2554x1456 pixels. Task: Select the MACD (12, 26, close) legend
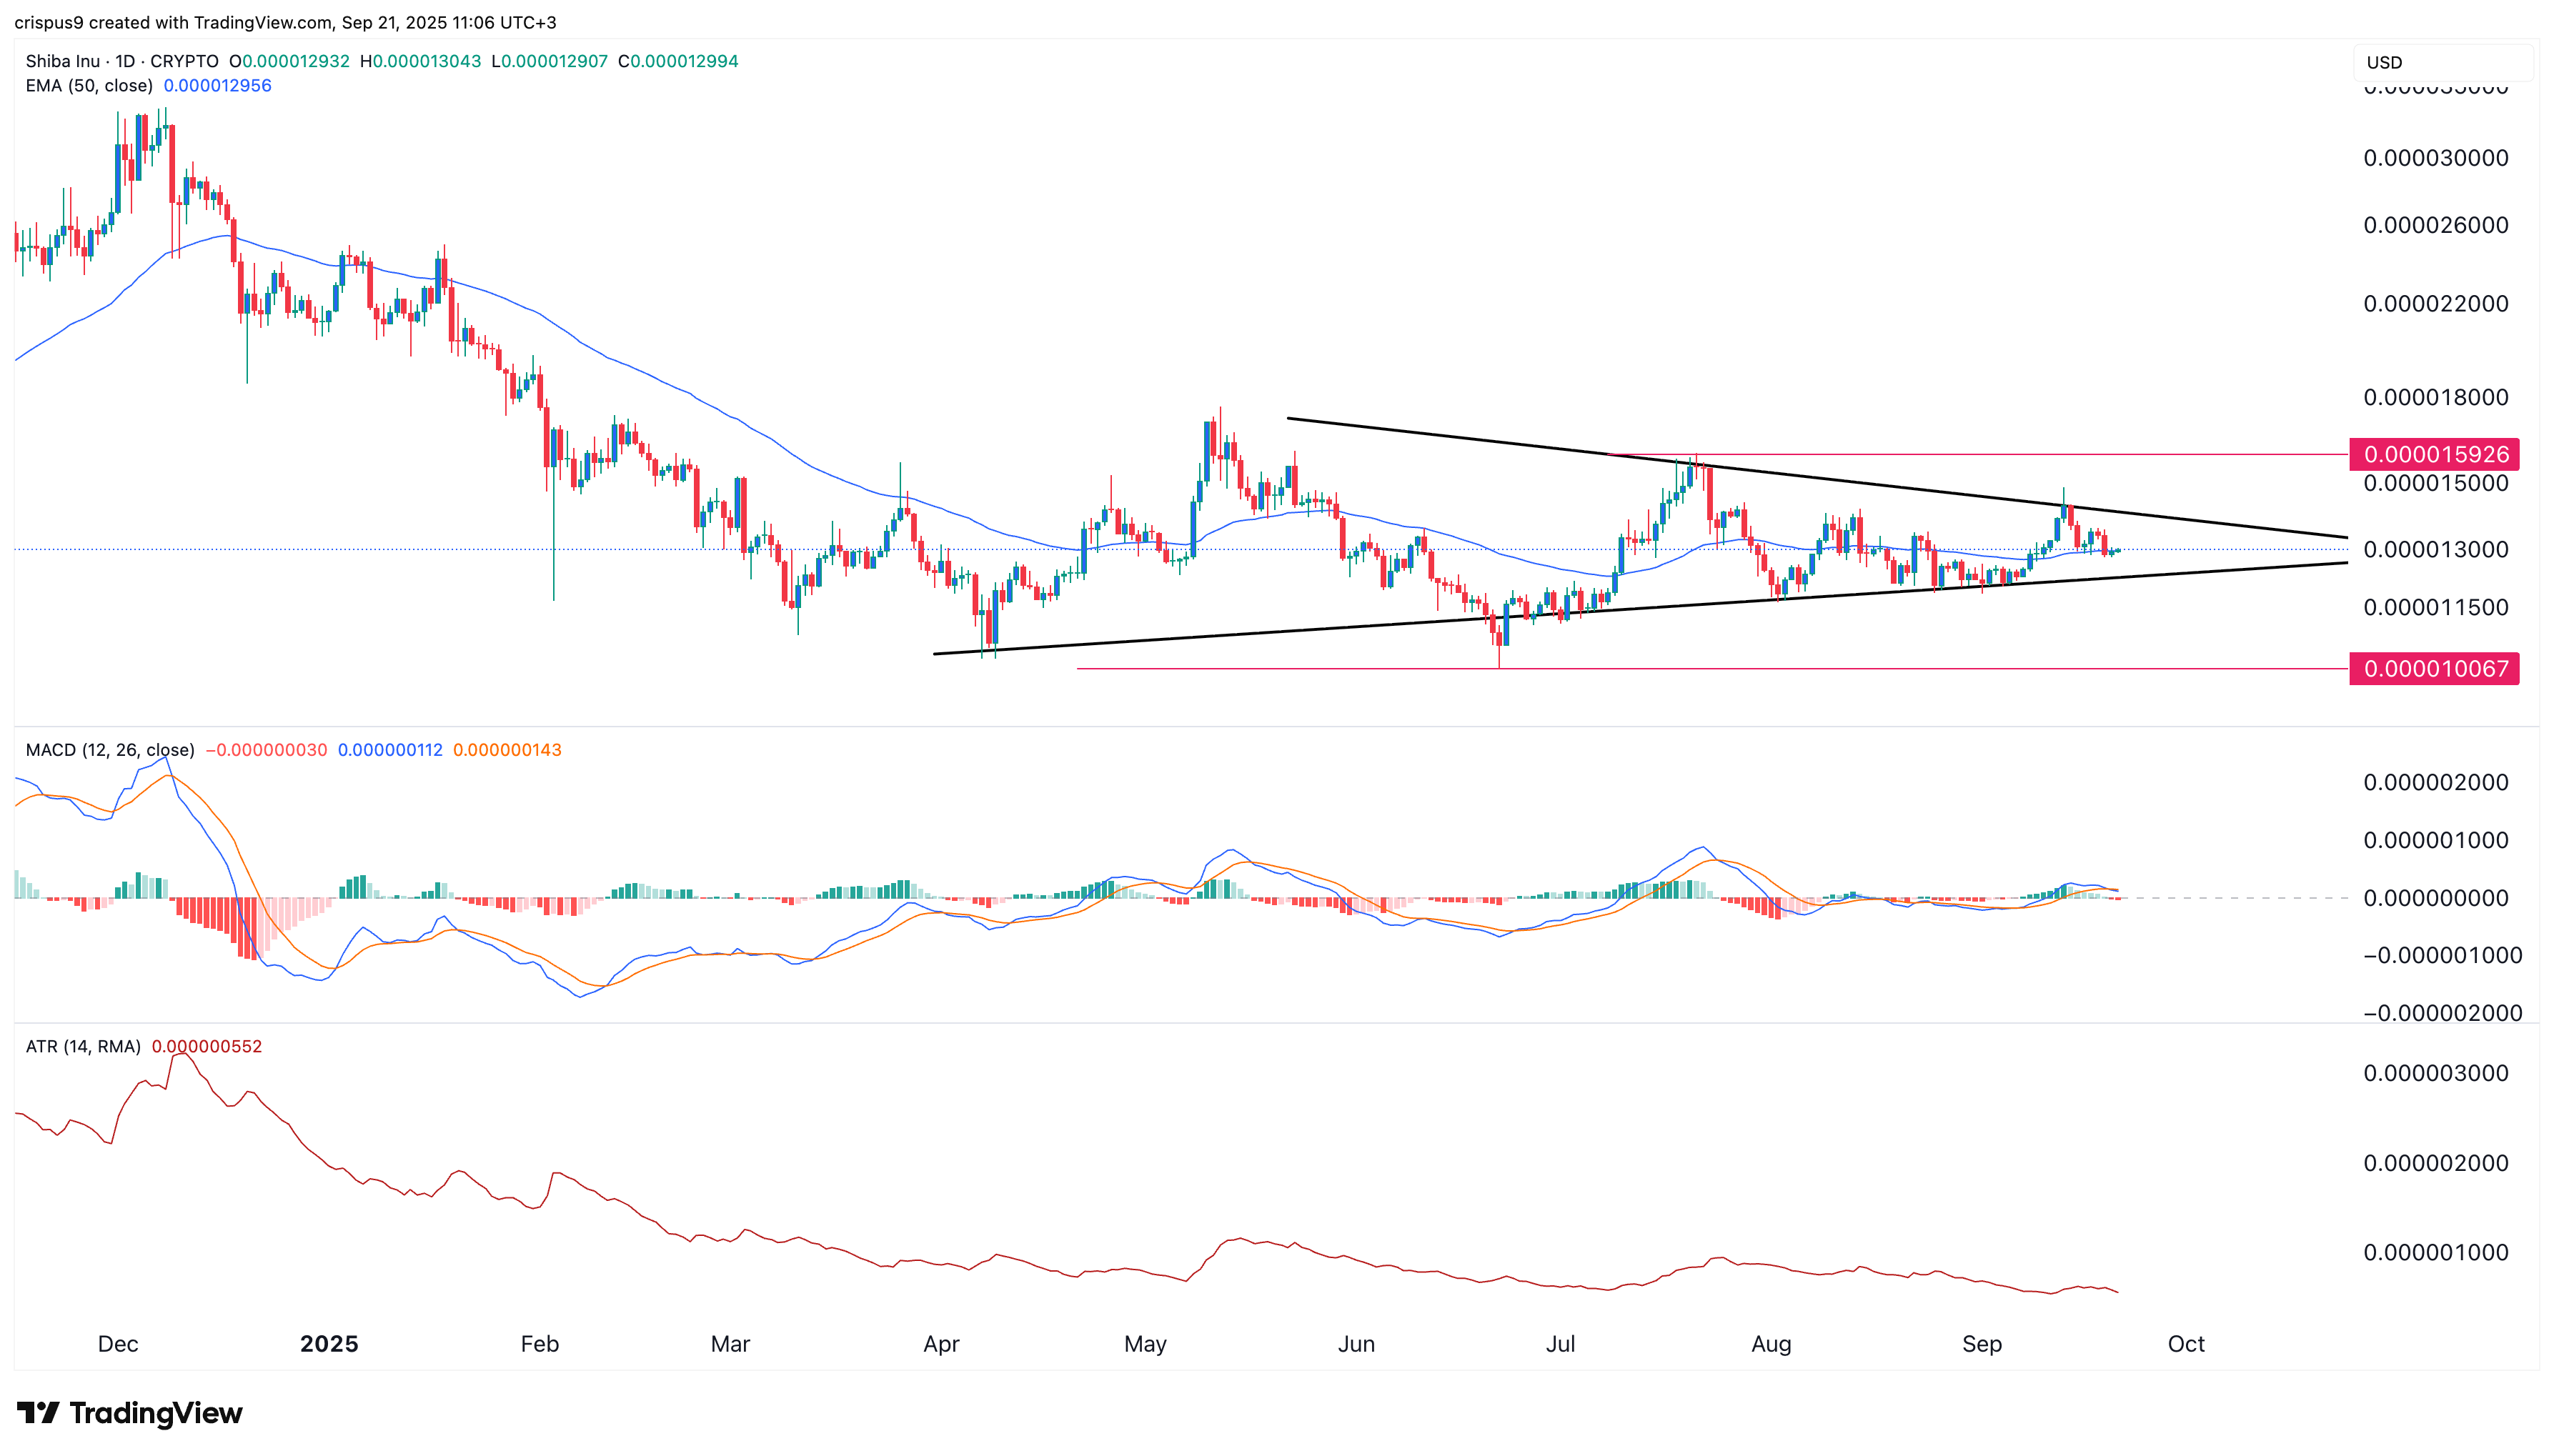point(110,750)
